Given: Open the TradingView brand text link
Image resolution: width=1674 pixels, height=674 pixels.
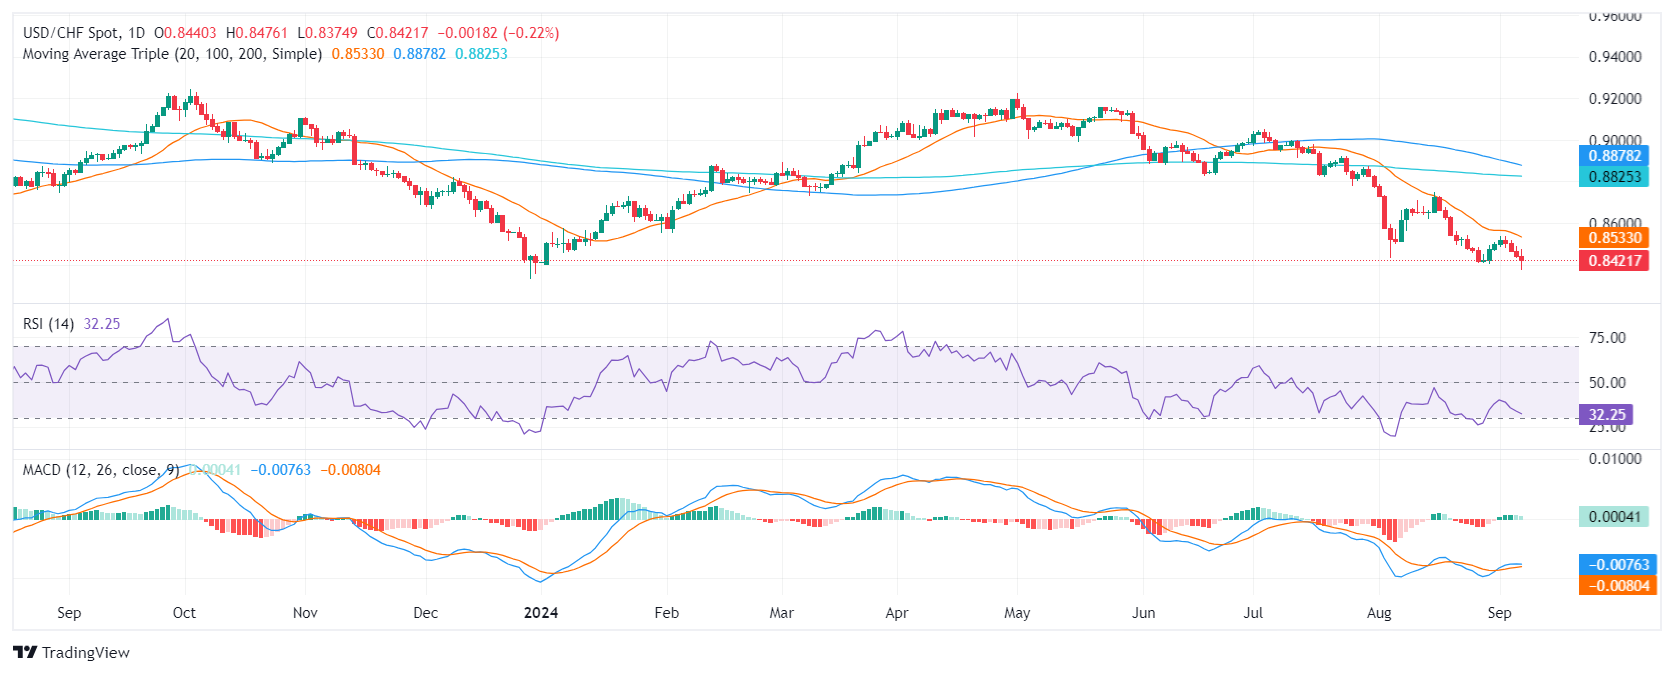Looking at the screenshot, I should pyautogui.click(x=86, y=652).
